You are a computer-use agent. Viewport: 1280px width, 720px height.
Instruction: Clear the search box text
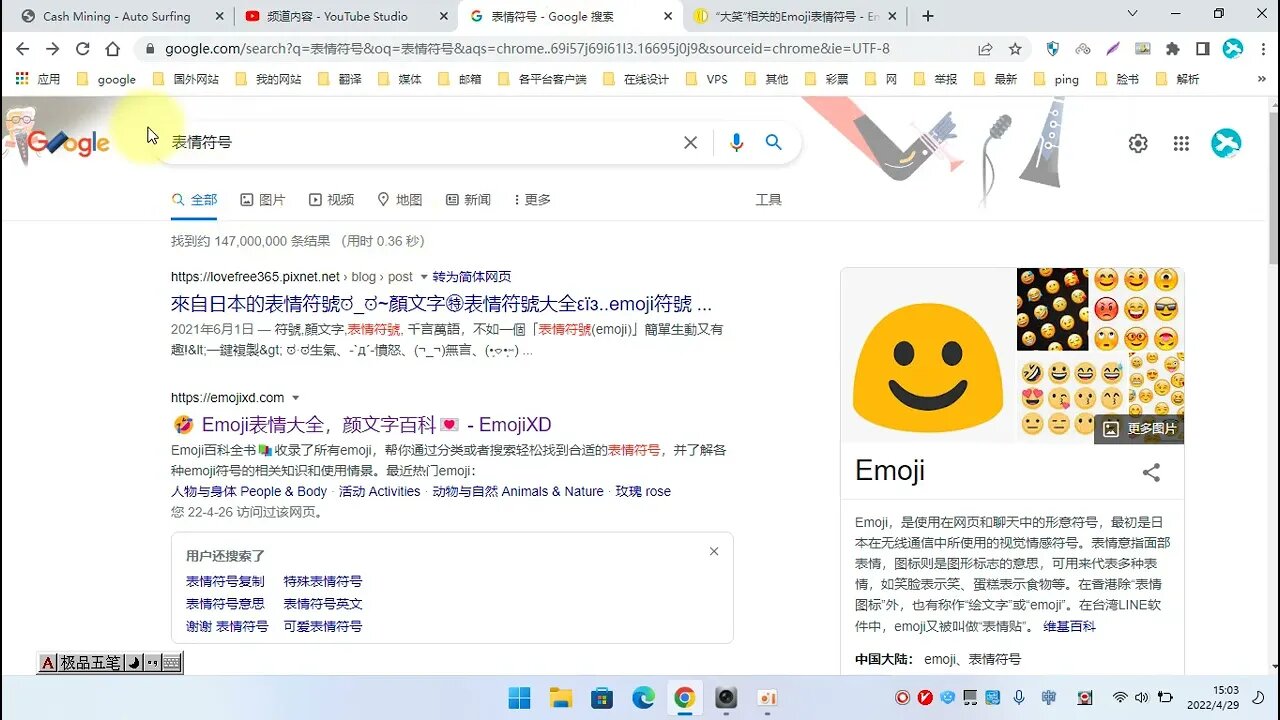(690, 143)
